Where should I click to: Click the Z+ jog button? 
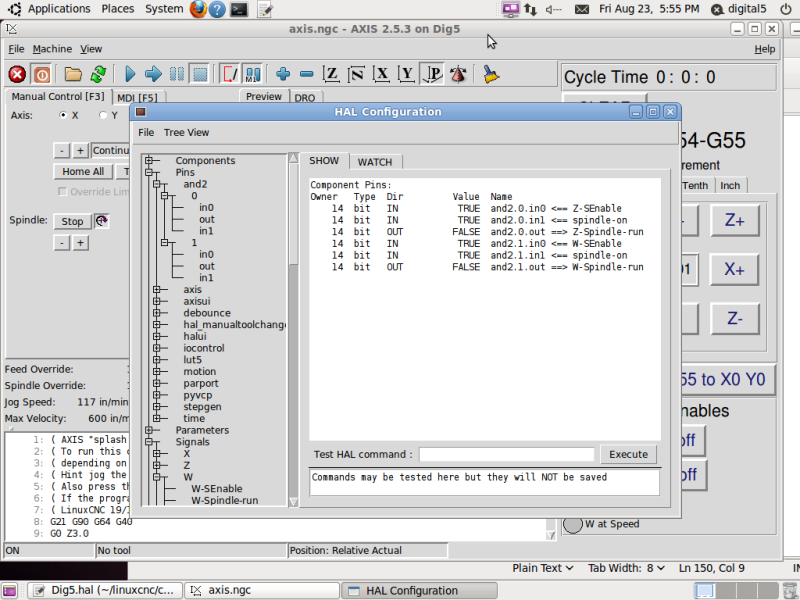tap(734, 220)
